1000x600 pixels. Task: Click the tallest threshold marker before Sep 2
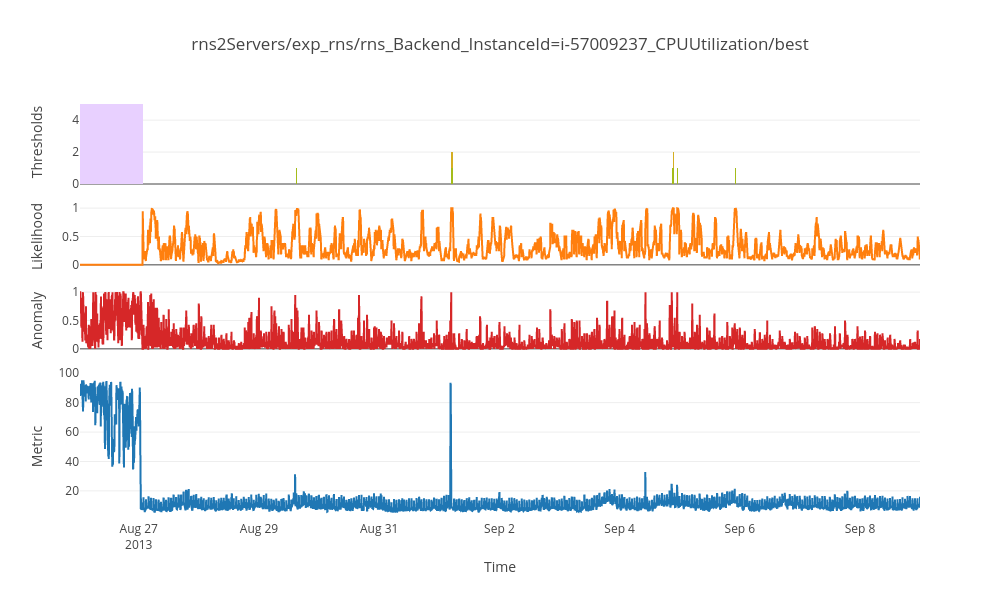pyautogui.click(x=452, y=168)
